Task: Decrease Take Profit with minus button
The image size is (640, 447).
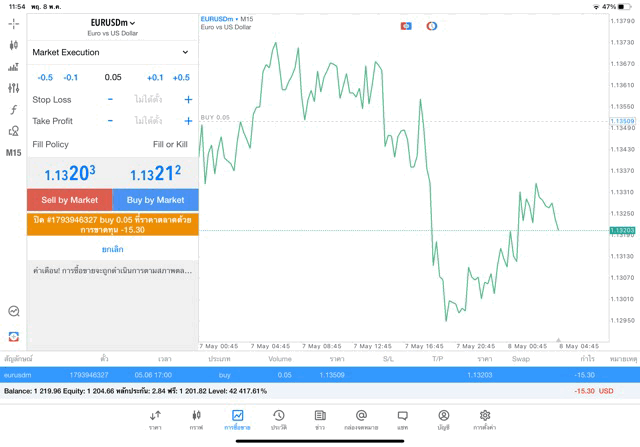Action: pos(110,121)
